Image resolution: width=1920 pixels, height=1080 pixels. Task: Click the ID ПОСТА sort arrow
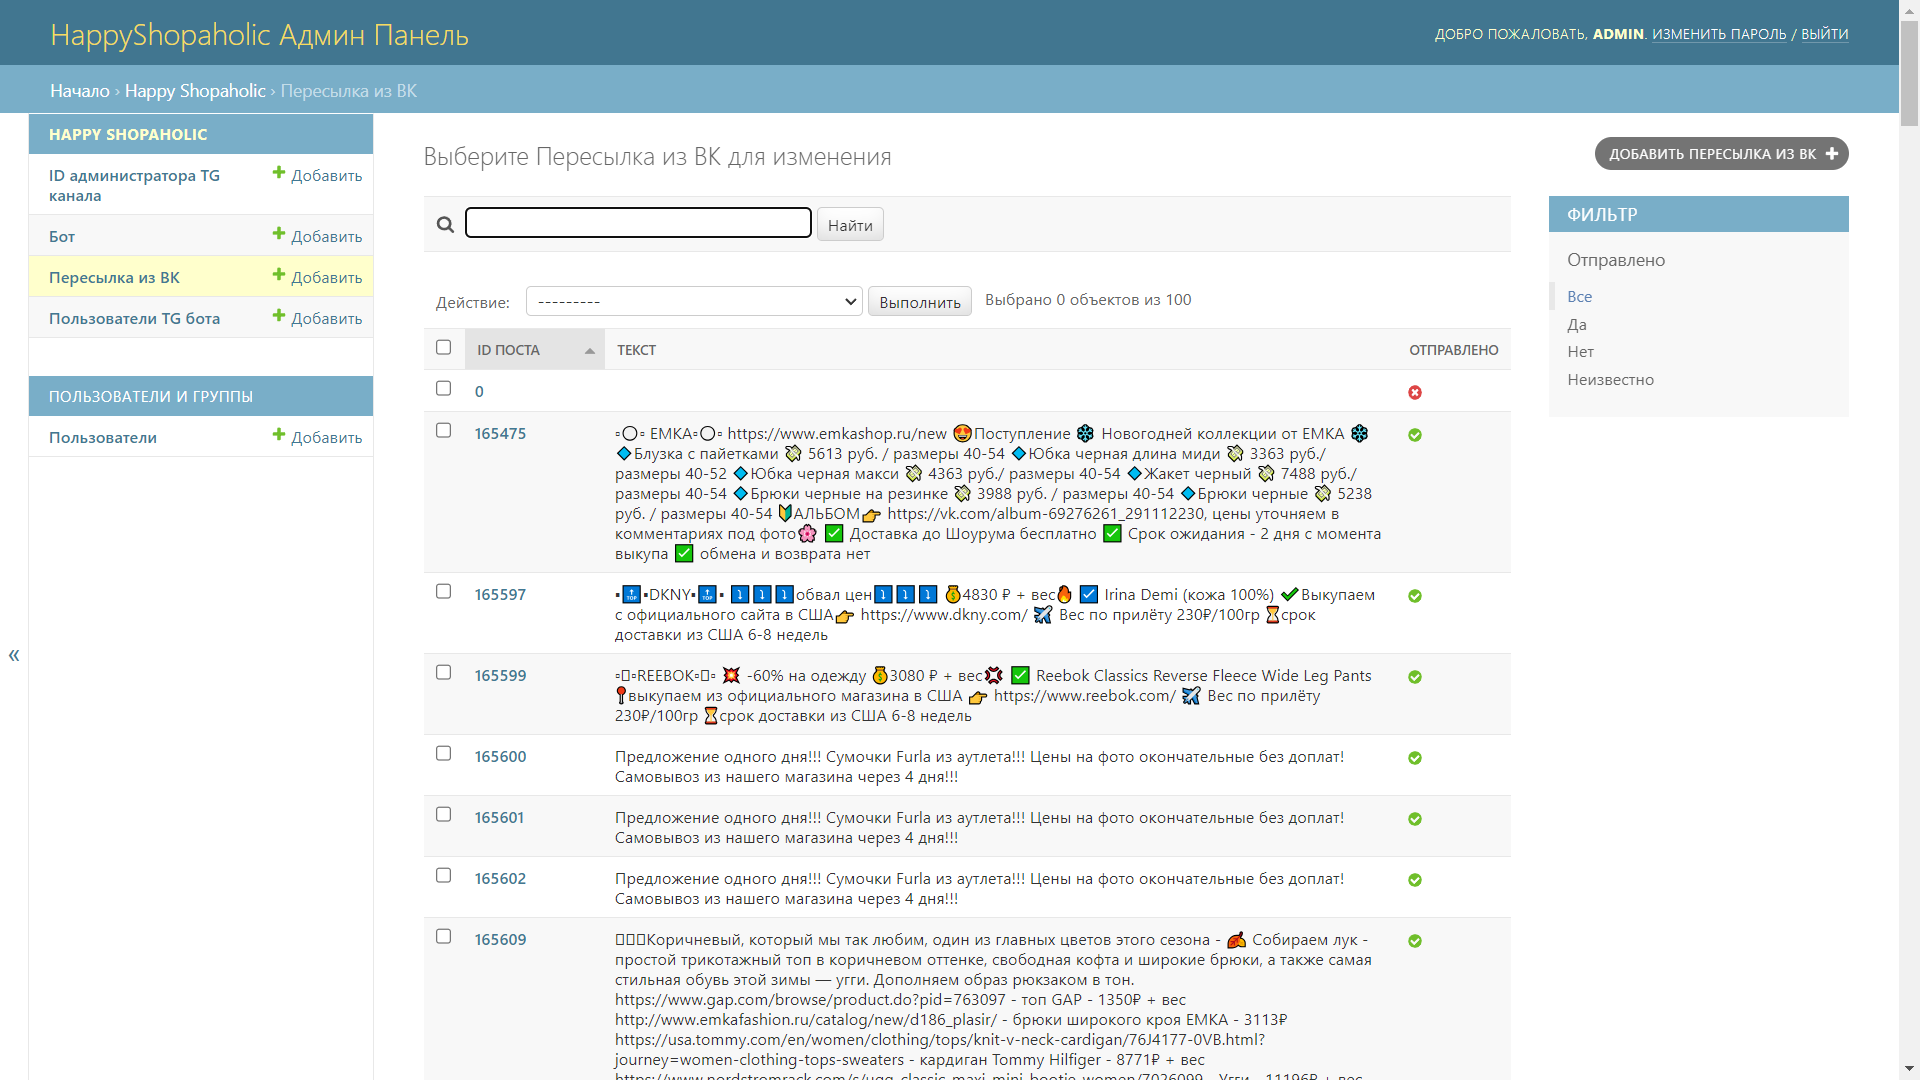point(590,351)
